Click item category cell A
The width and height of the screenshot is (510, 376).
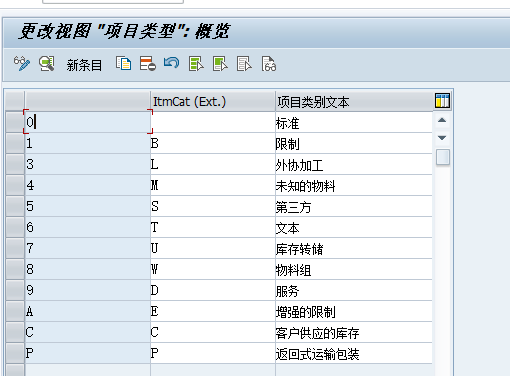88,311
